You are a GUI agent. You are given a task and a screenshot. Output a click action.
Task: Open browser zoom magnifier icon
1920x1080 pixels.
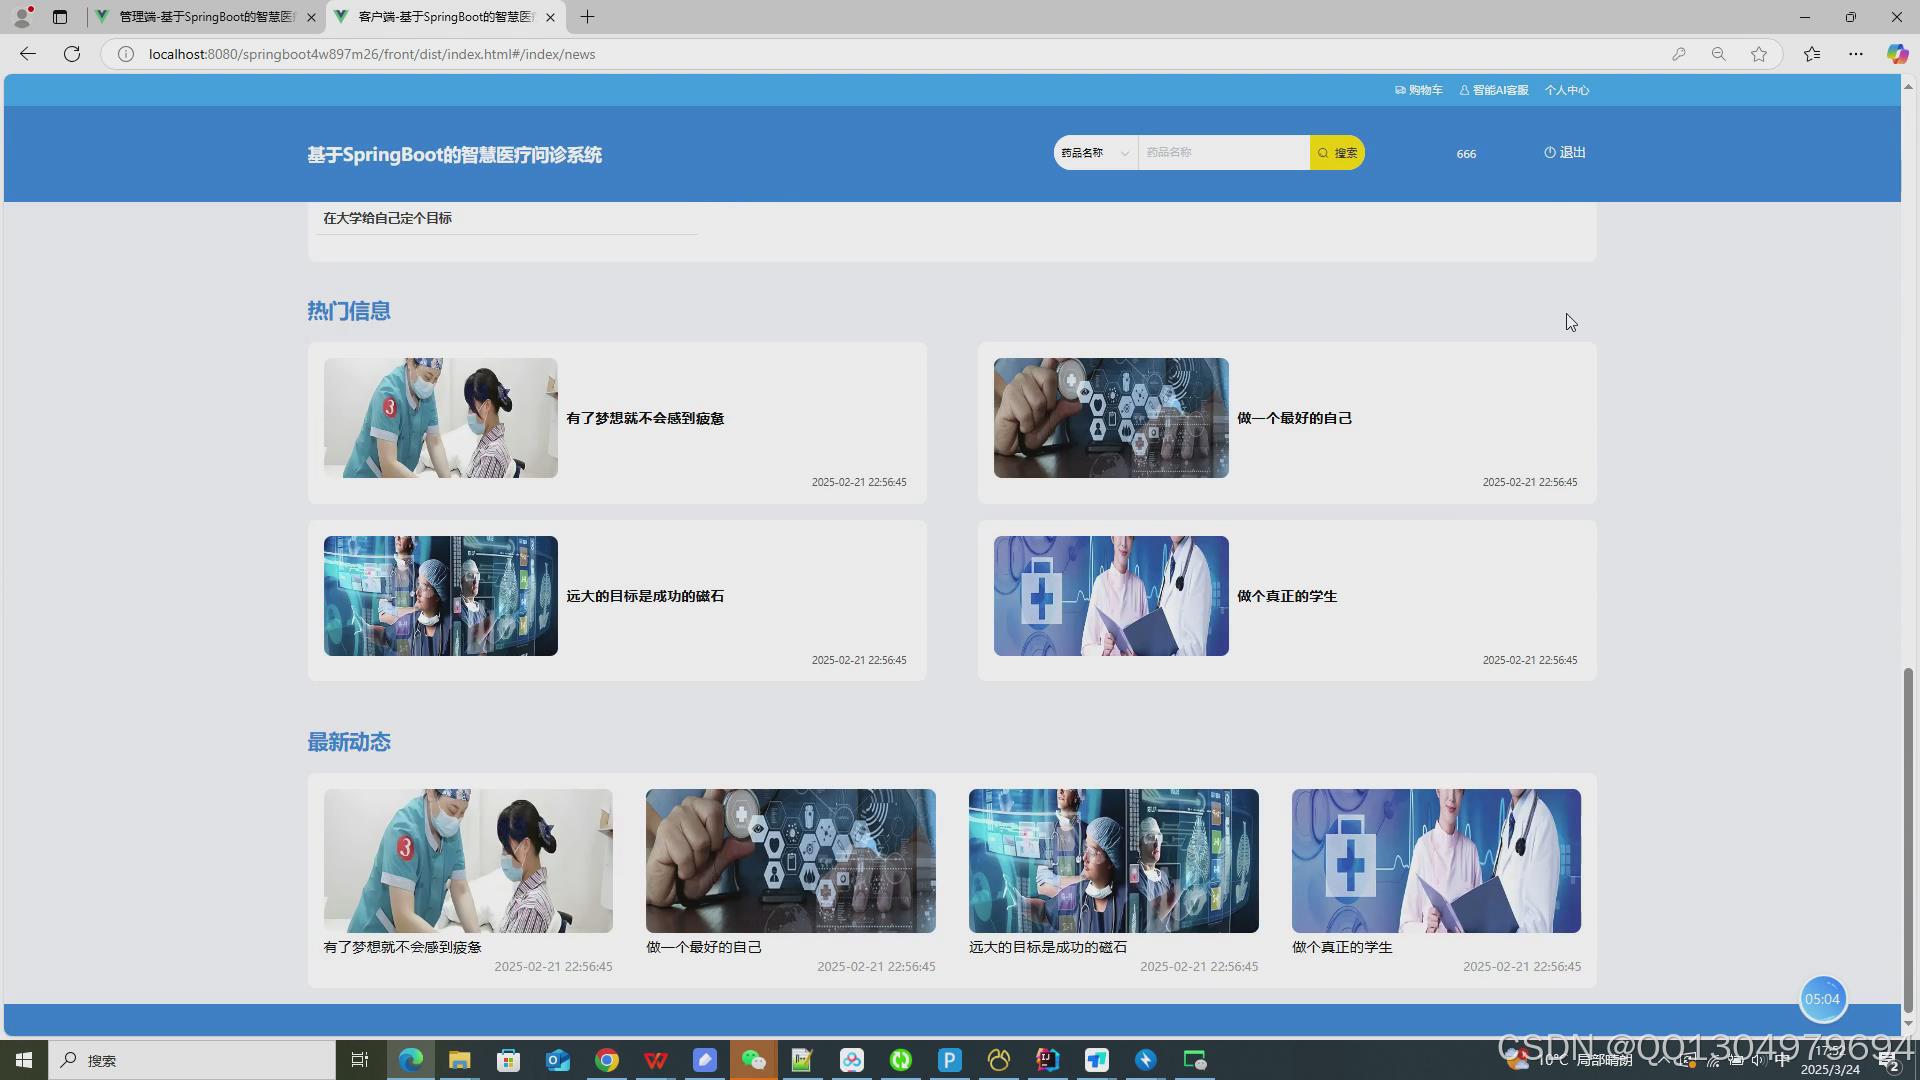click(x=1718, y=54)
